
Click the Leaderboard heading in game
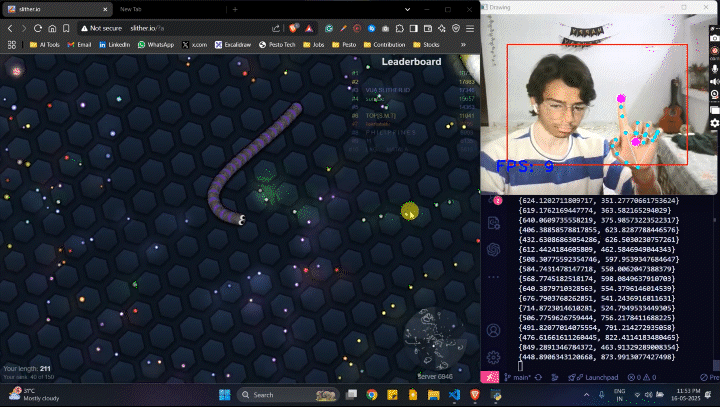tap(411, 62)
